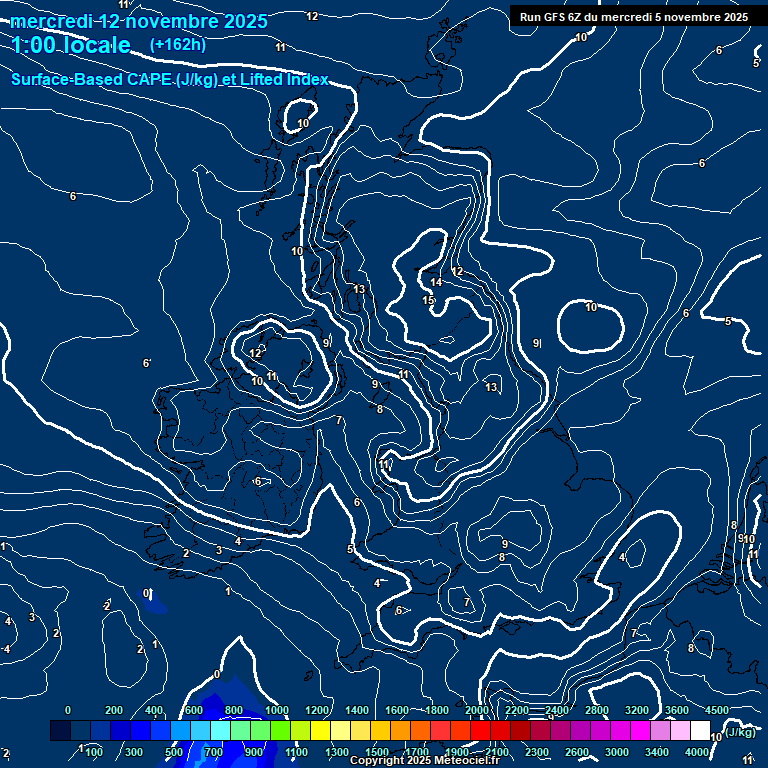Click the '4000' legend value
Image resolution: width=768 pixels, height=768 pixels.
coord(696,752)
